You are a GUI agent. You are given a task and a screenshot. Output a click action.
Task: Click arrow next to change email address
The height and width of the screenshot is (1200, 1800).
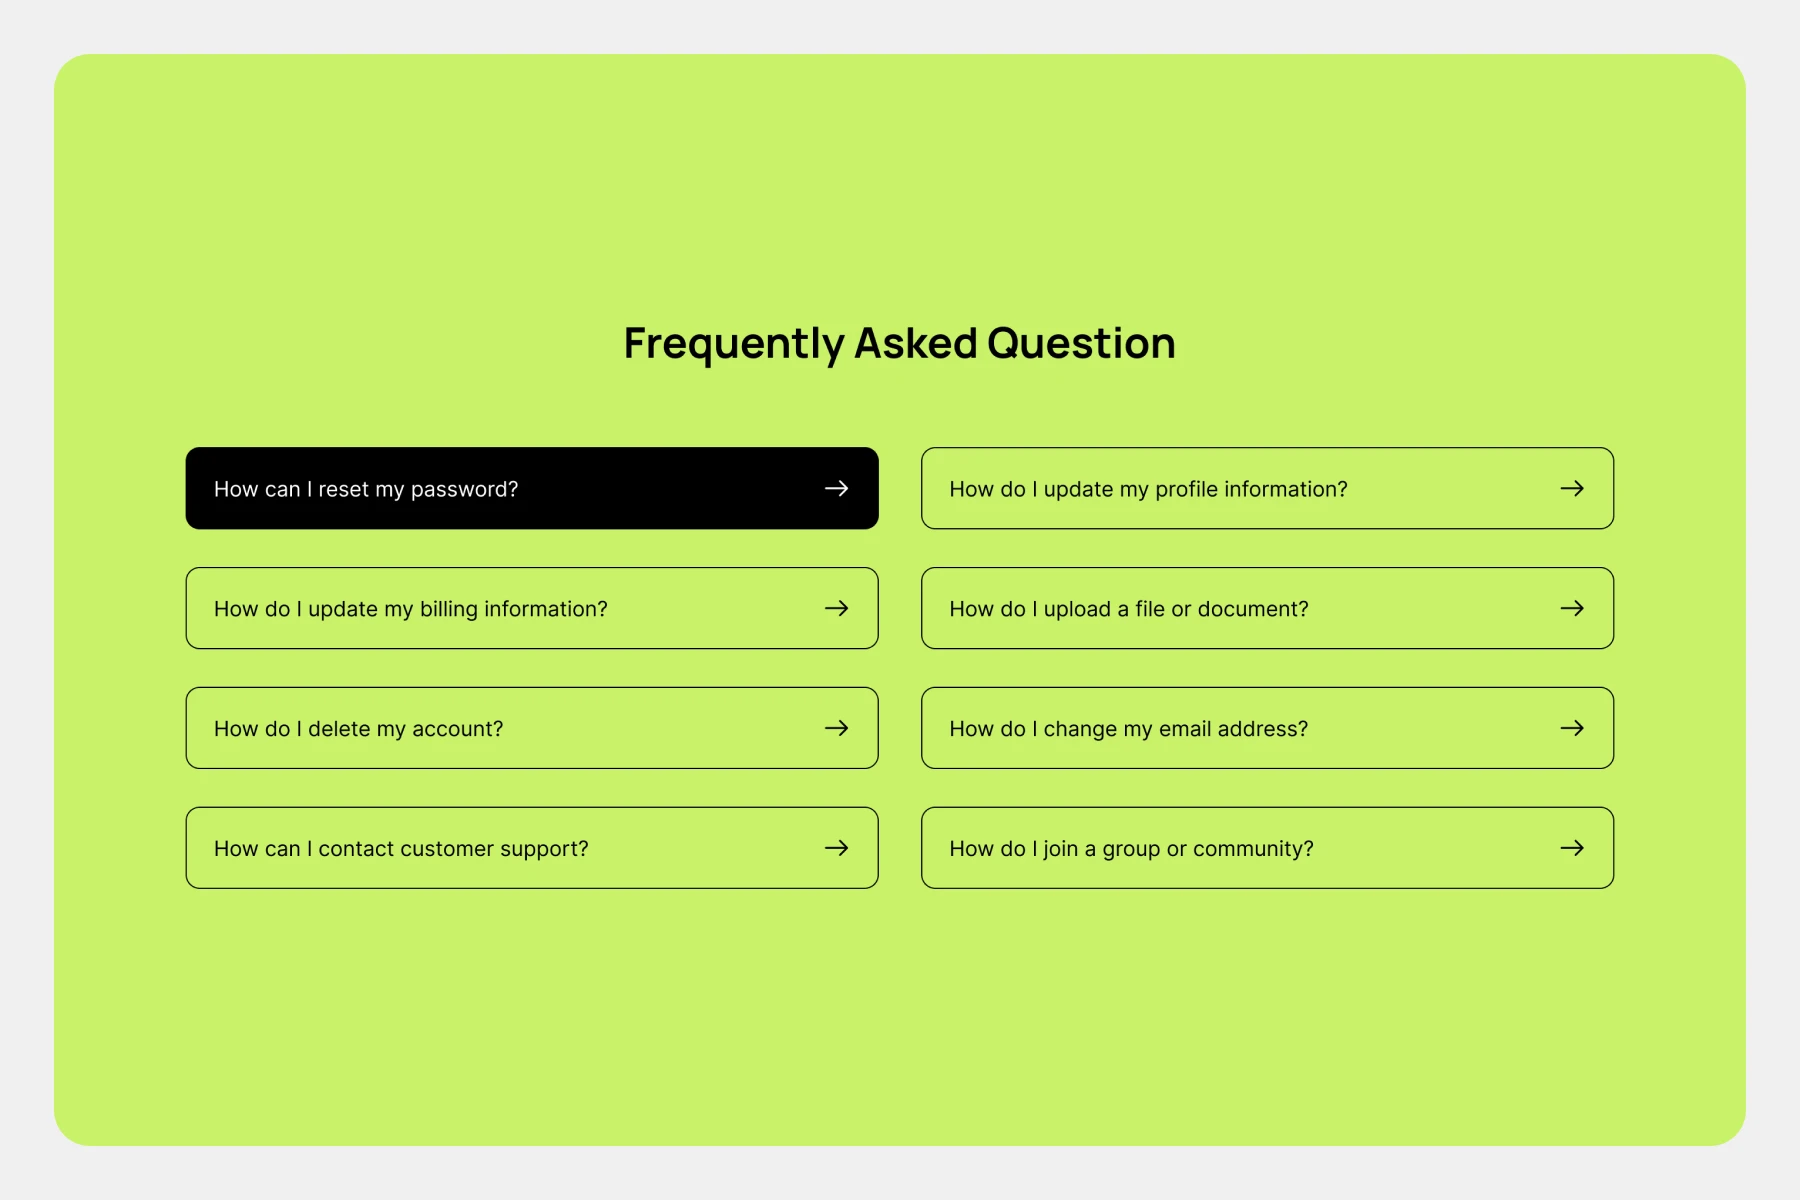pyautogui.click(x=1572, y=728)
